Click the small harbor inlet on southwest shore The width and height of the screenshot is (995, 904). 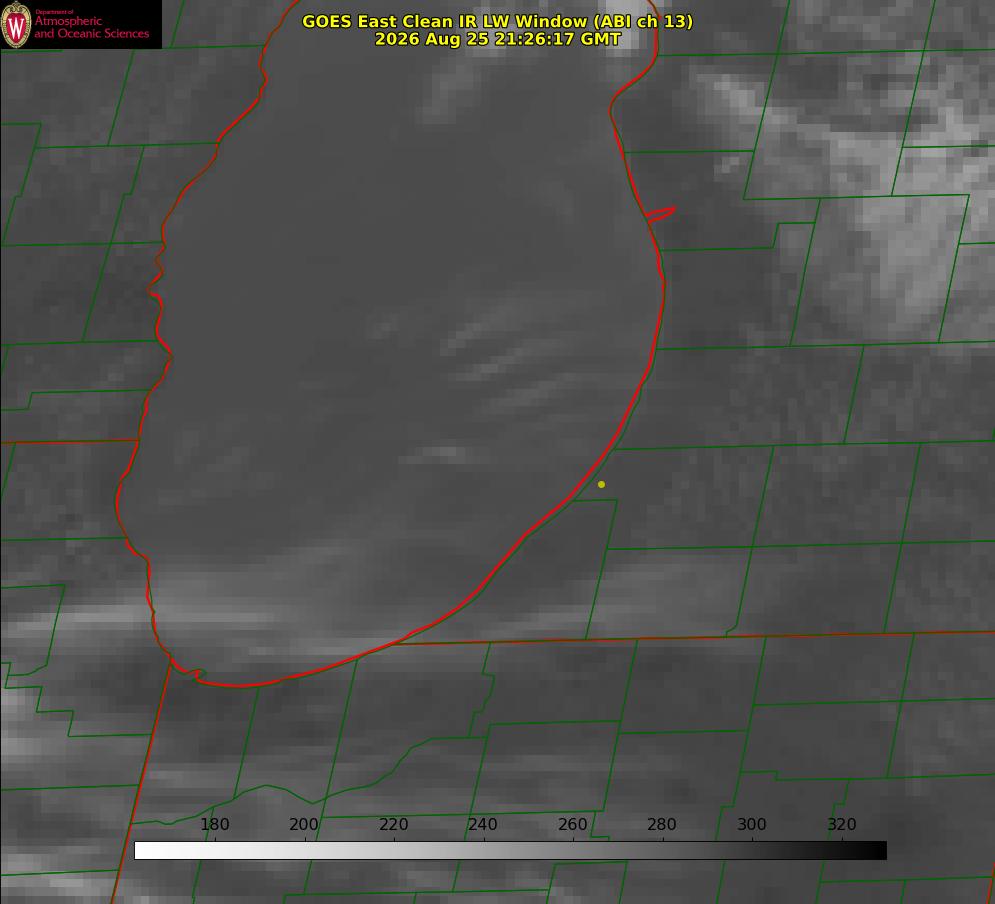(190, 673)
